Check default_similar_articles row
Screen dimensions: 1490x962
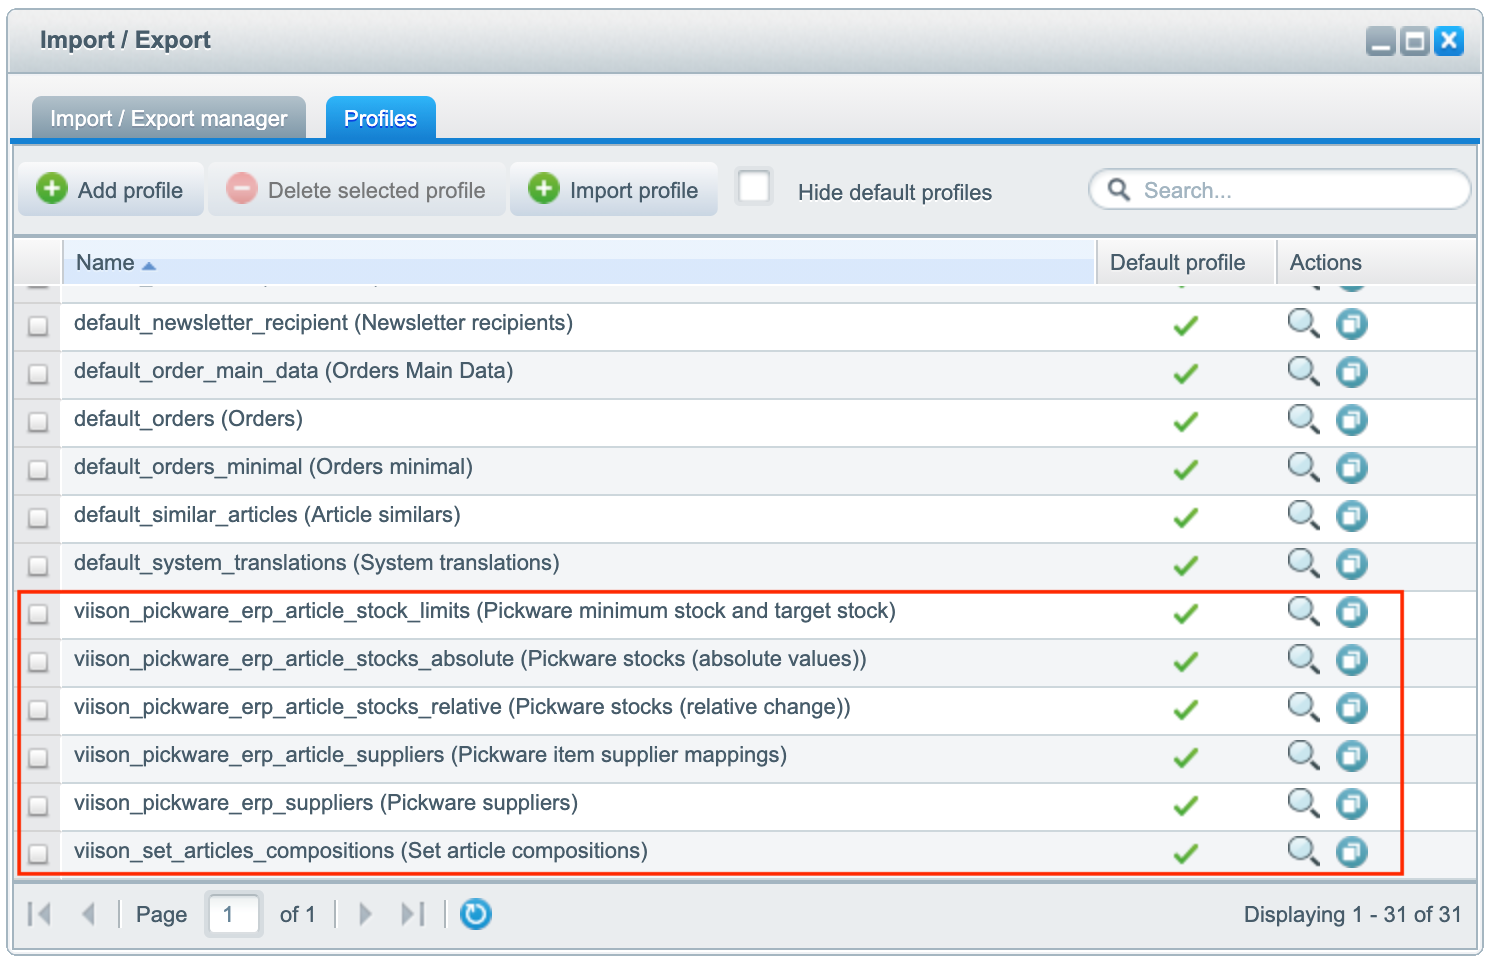(38, 518)
